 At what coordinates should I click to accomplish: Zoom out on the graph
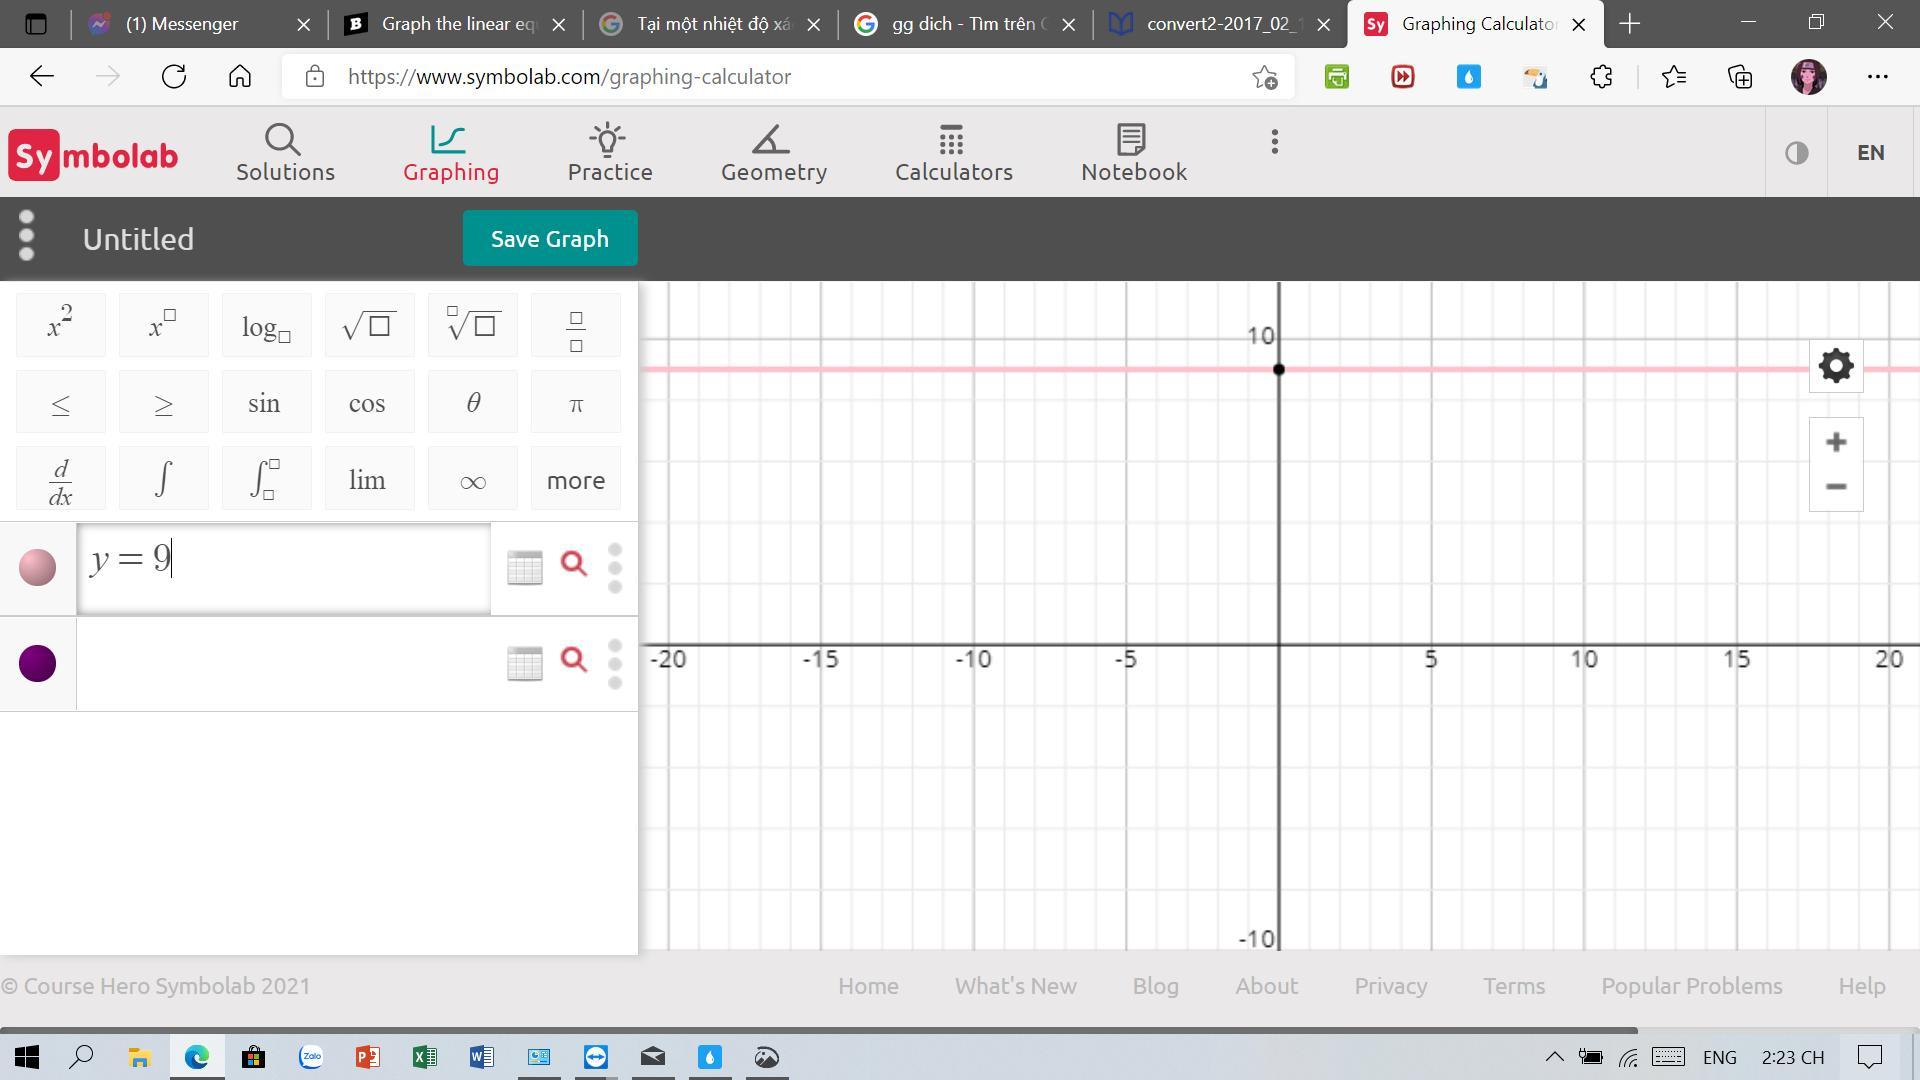click(x=1835, y=487)
